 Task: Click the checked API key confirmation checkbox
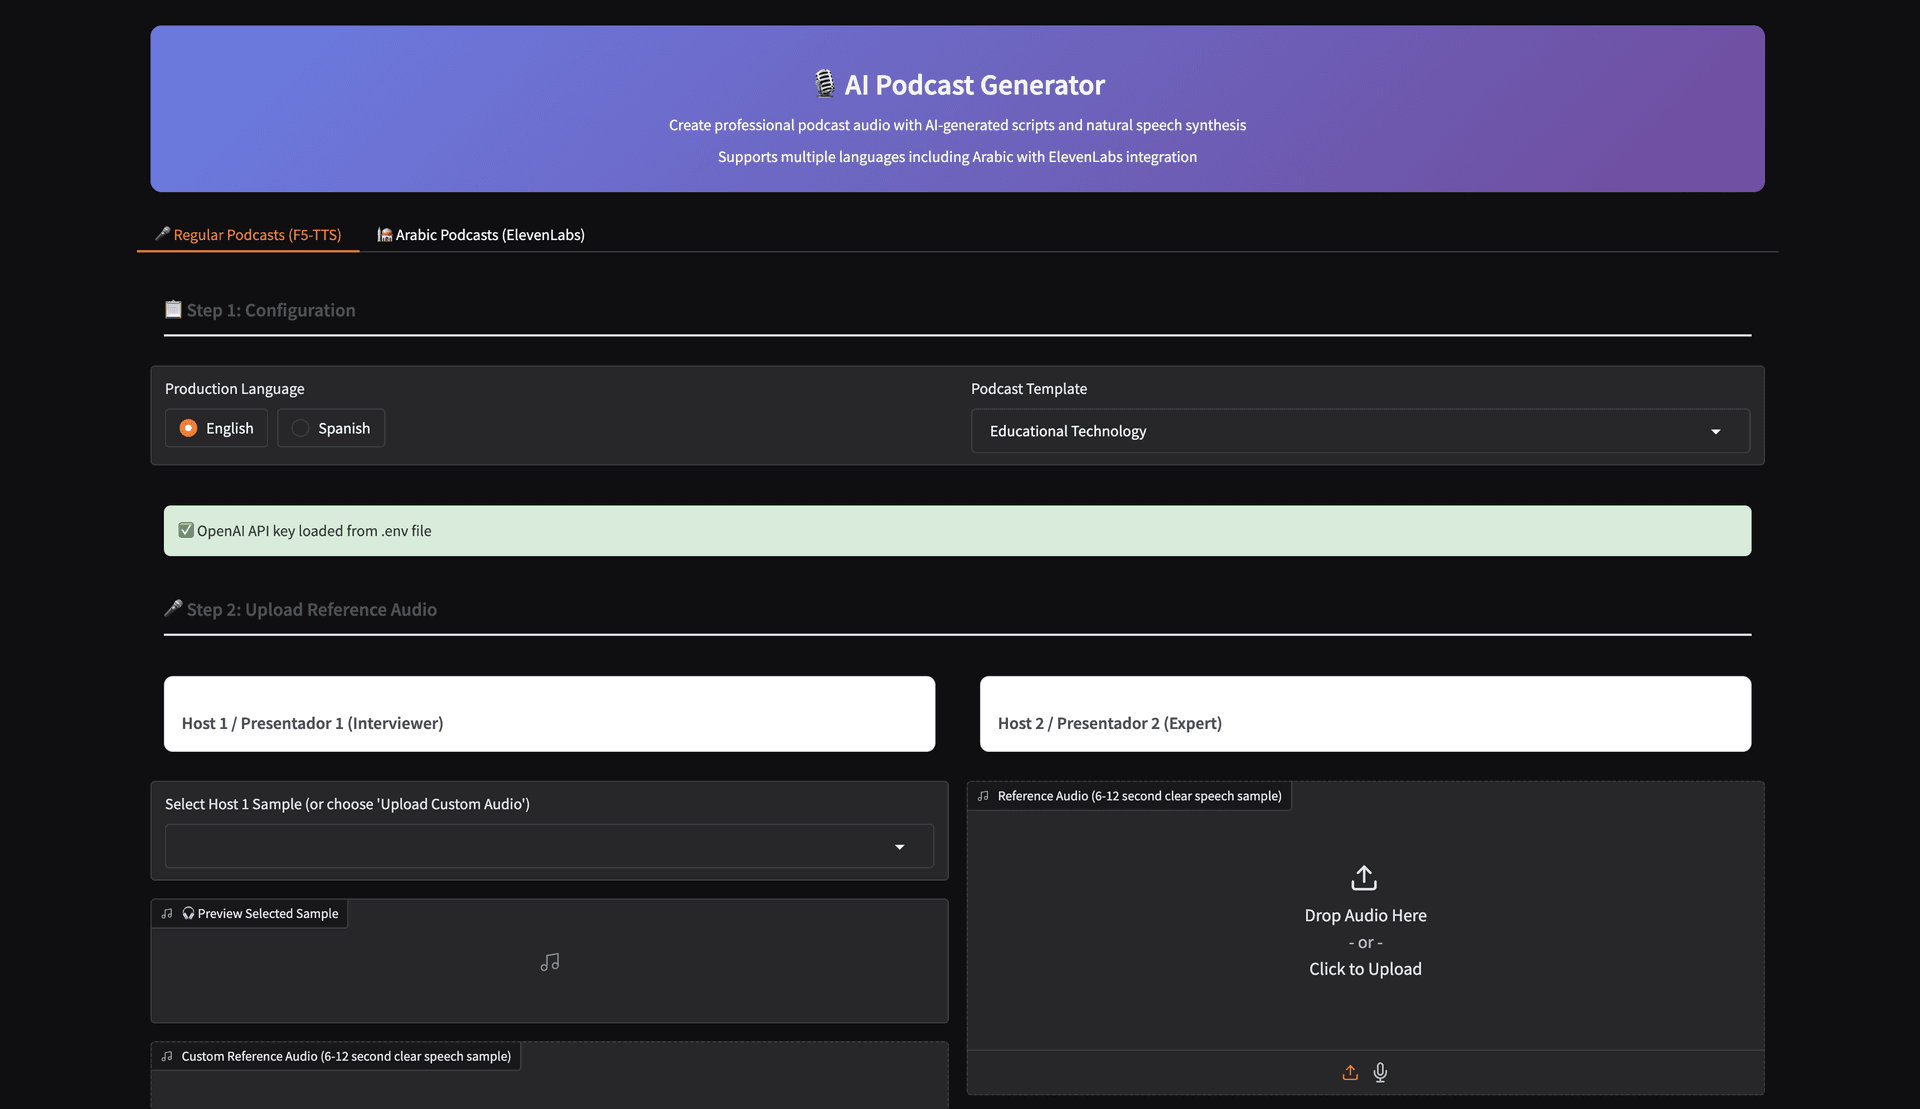185,530
